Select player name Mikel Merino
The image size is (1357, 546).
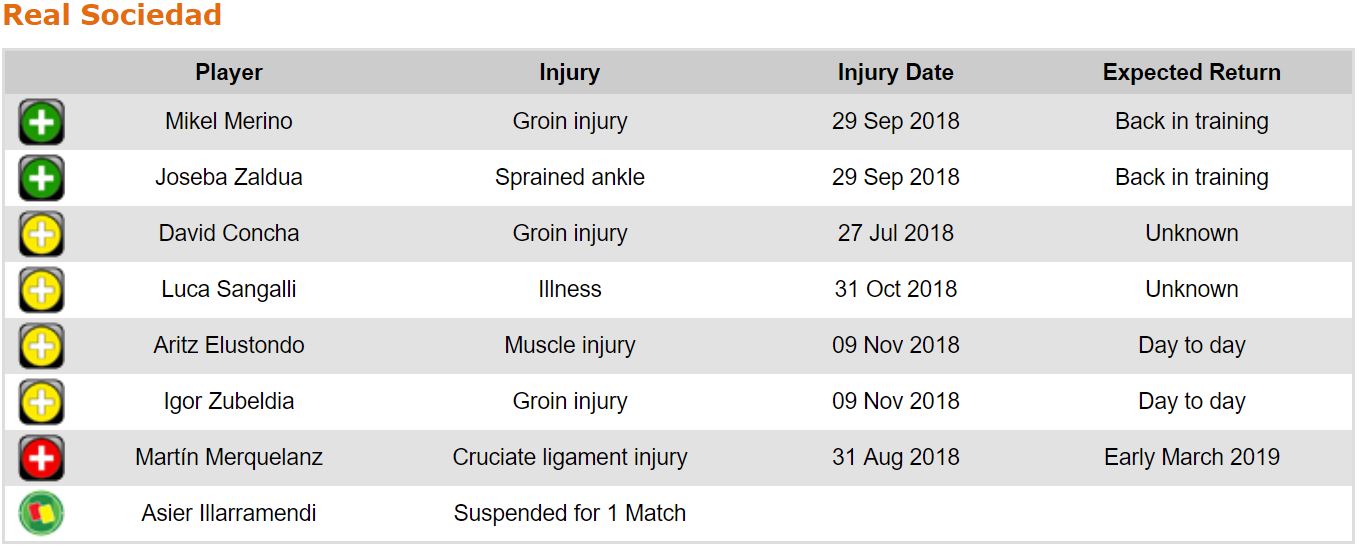pos(229,122)
